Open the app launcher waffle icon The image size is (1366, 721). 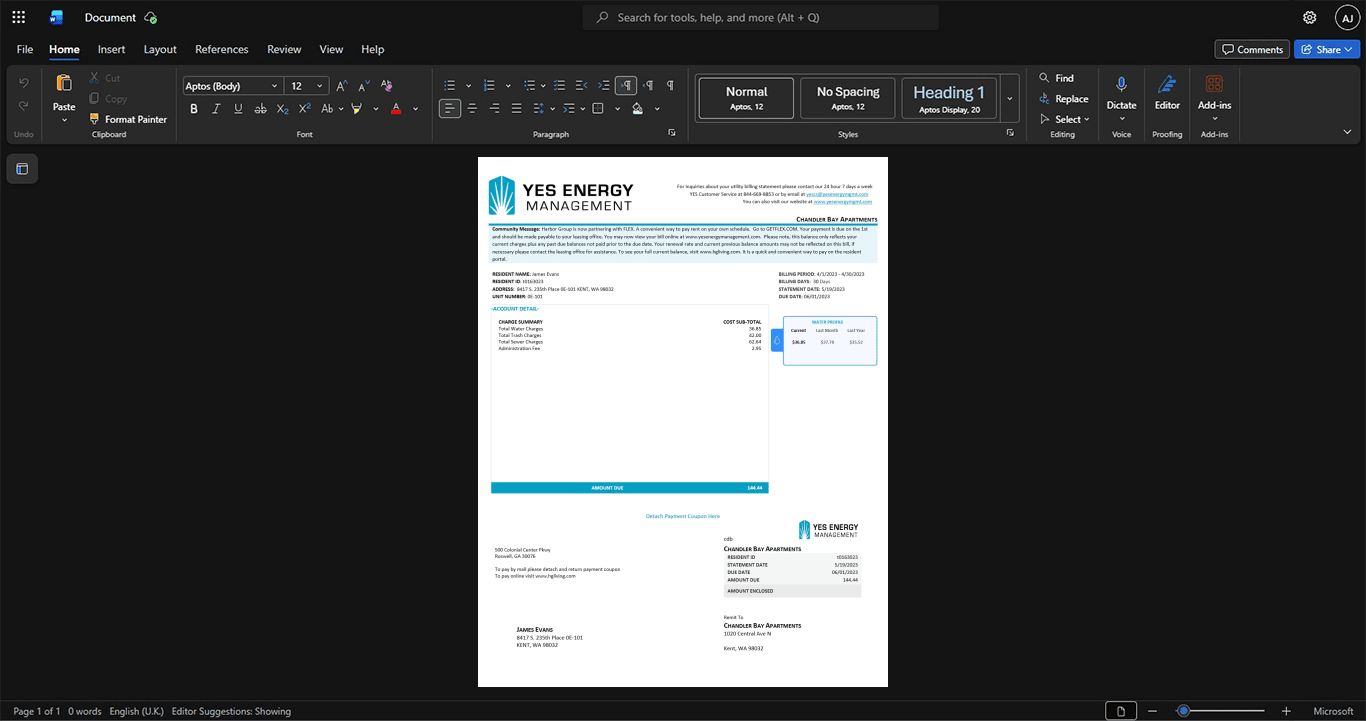(x=18, y=17)
